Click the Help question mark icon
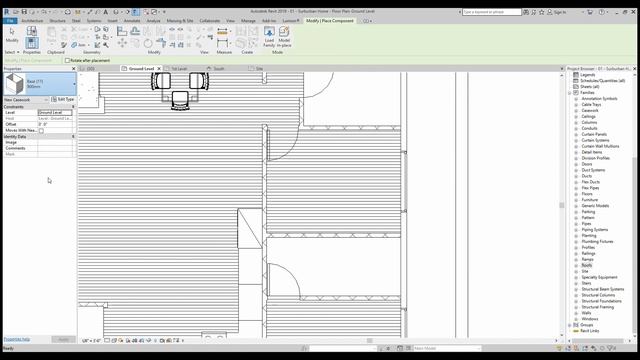 pyautogui.click(x=601, y=12)
